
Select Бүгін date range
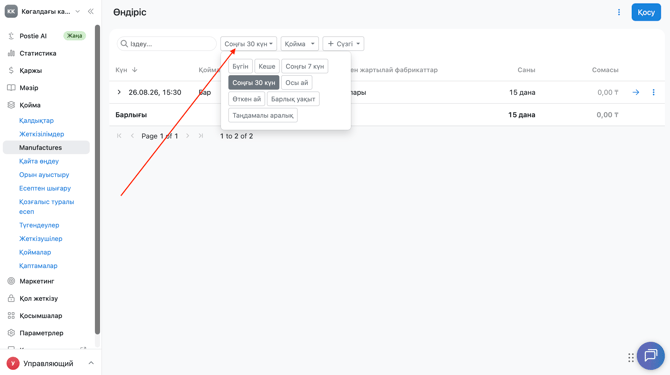coord(240,66)
